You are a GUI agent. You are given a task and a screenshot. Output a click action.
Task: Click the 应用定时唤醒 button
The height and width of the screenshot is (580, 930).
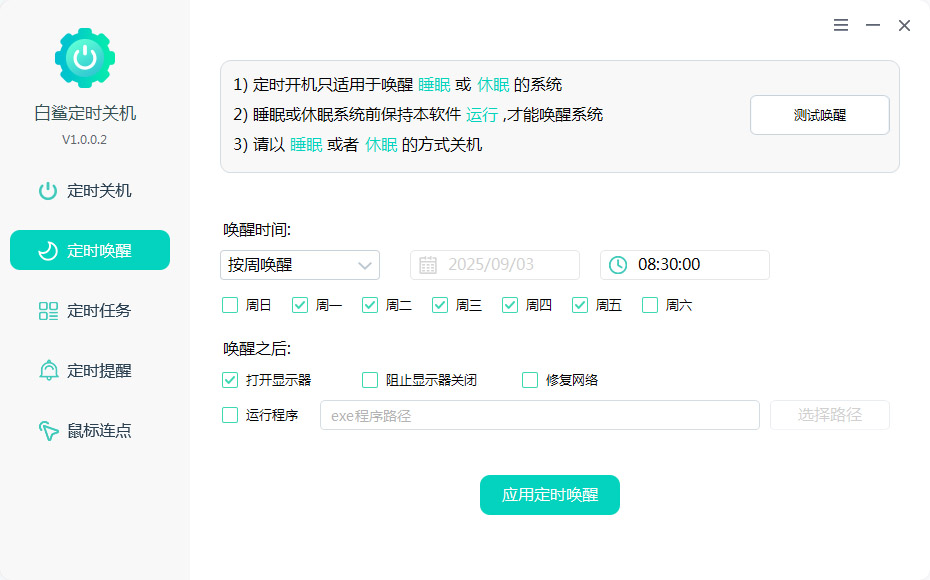pos(549,495)
